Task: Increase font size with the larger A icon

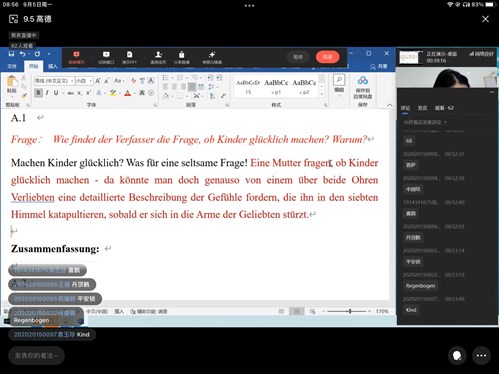Action: [x=98, y=81]
